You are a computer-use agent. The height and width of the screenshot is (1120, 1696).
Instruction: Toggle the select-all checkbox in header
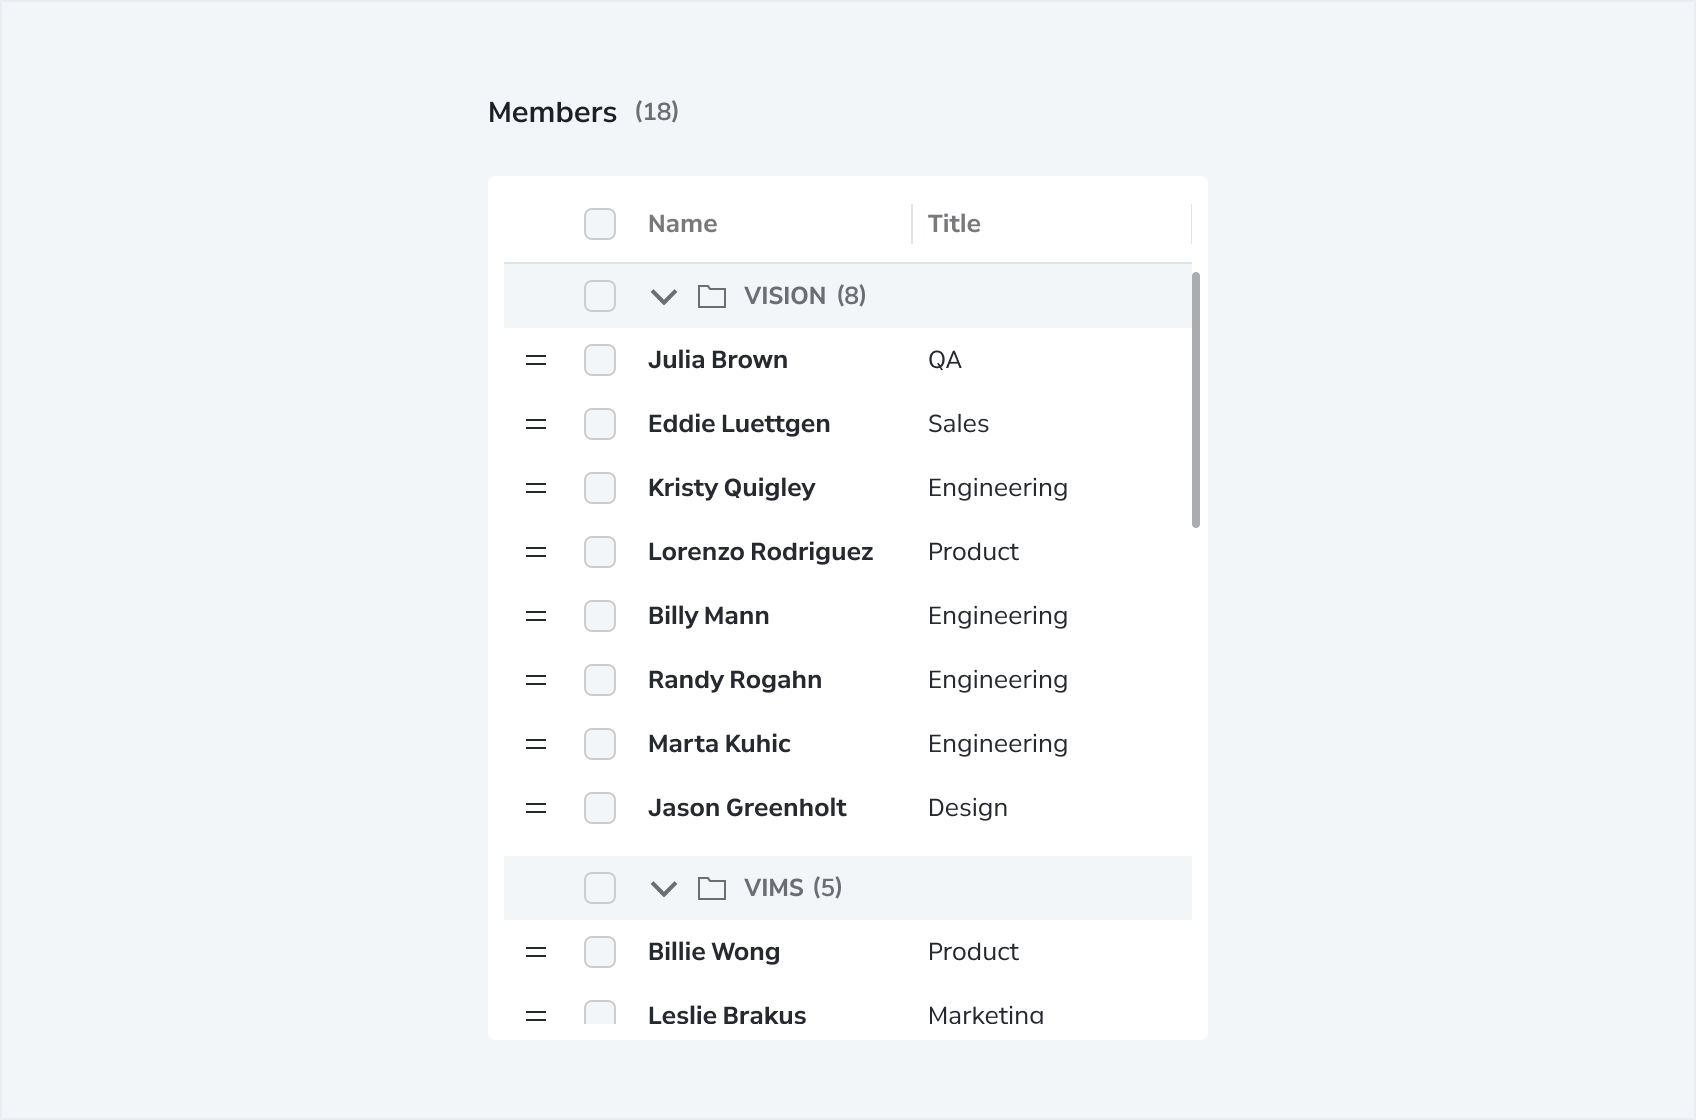[600, 224]
